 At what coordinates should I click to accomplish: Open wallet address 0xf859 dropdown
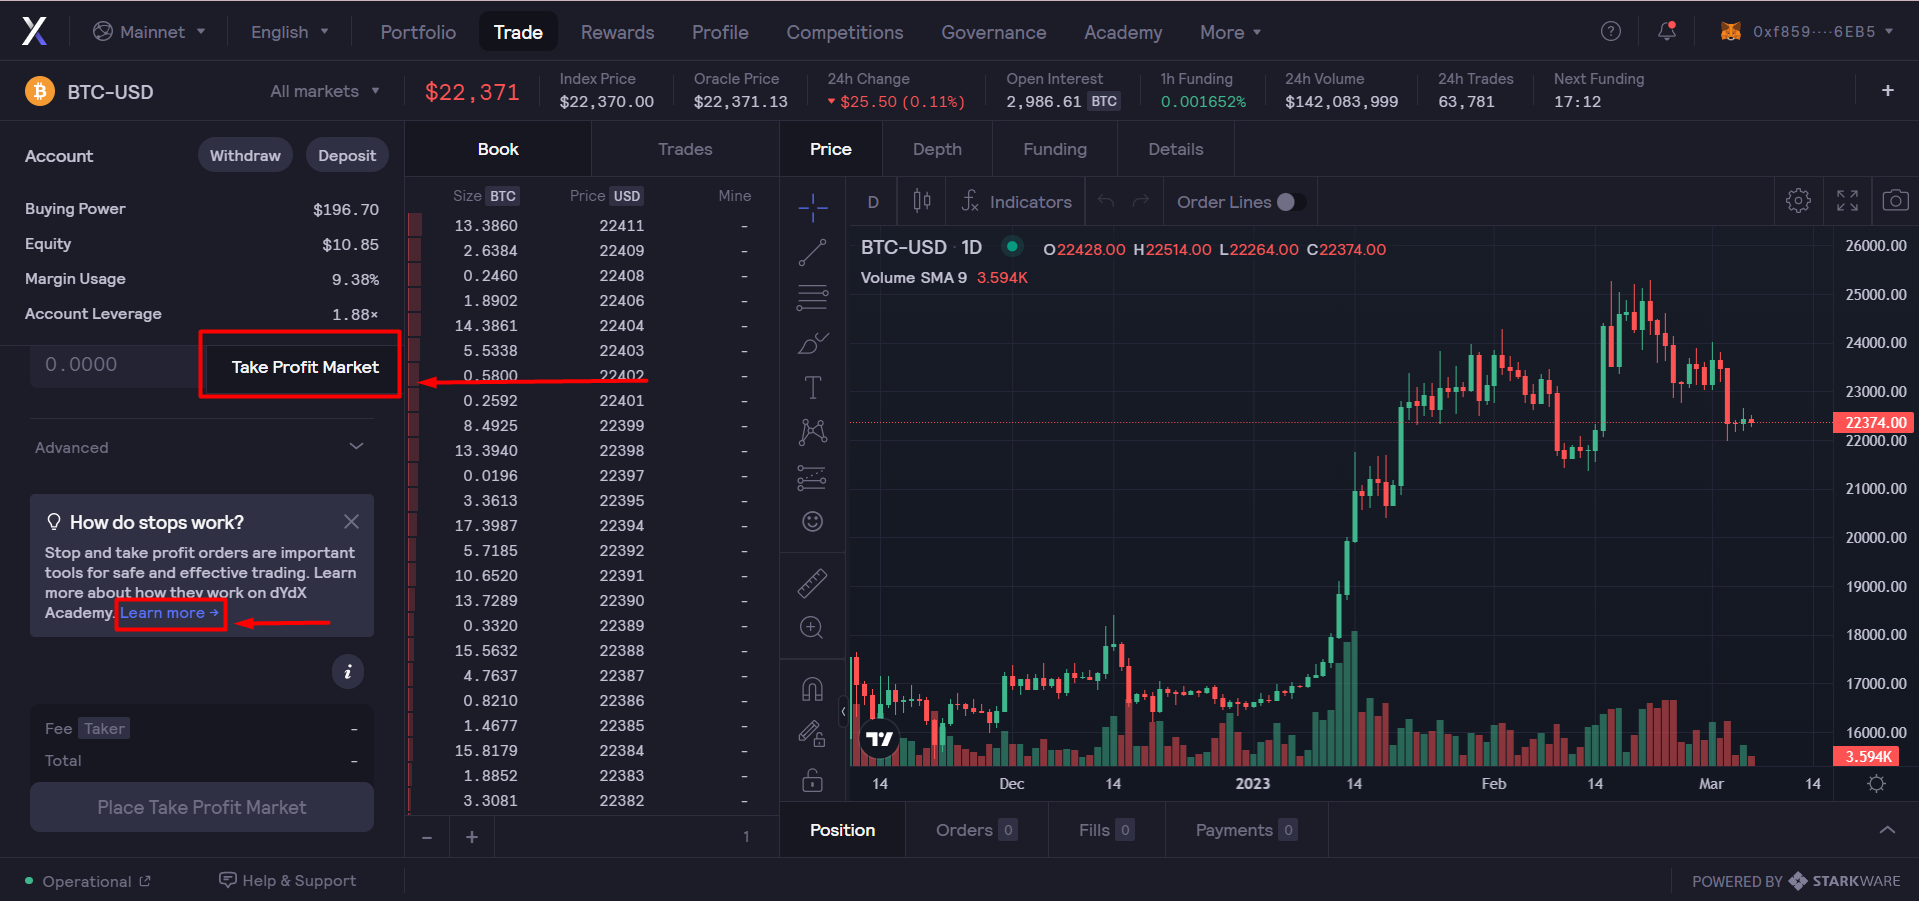[1806, 31]
